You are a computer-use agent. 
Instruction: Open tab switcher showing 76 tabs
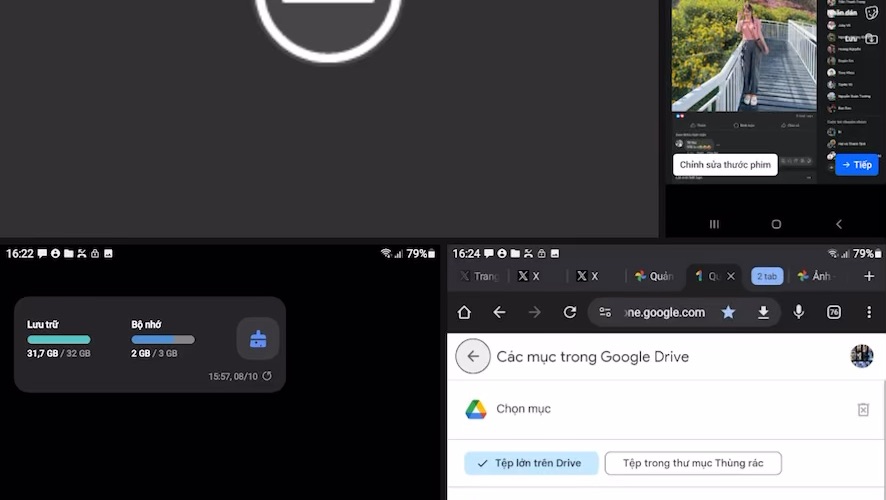(834, 312)
